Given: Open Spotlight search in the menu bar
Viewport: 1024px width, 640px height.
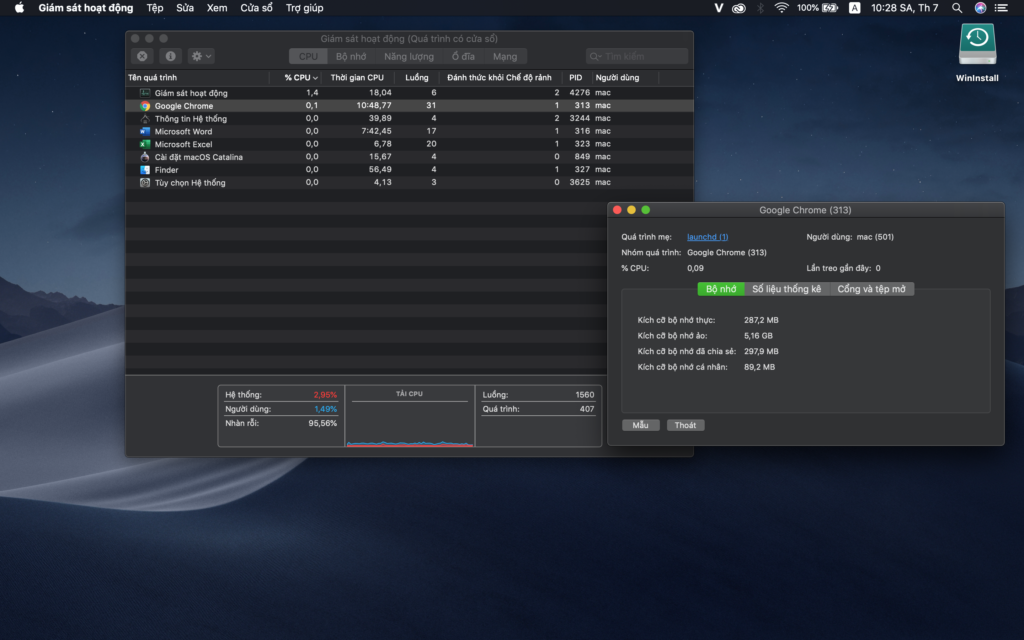Looking at the screenshot, I should pyautogui.click(x=957, y=8).
